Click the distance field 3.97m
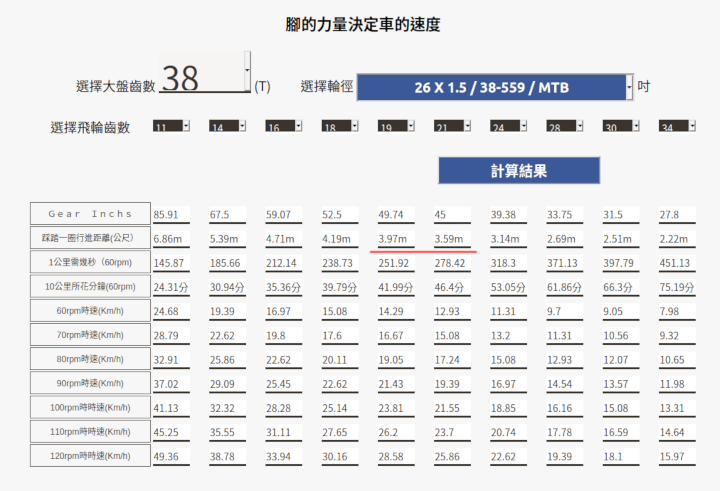 [396, 239]
